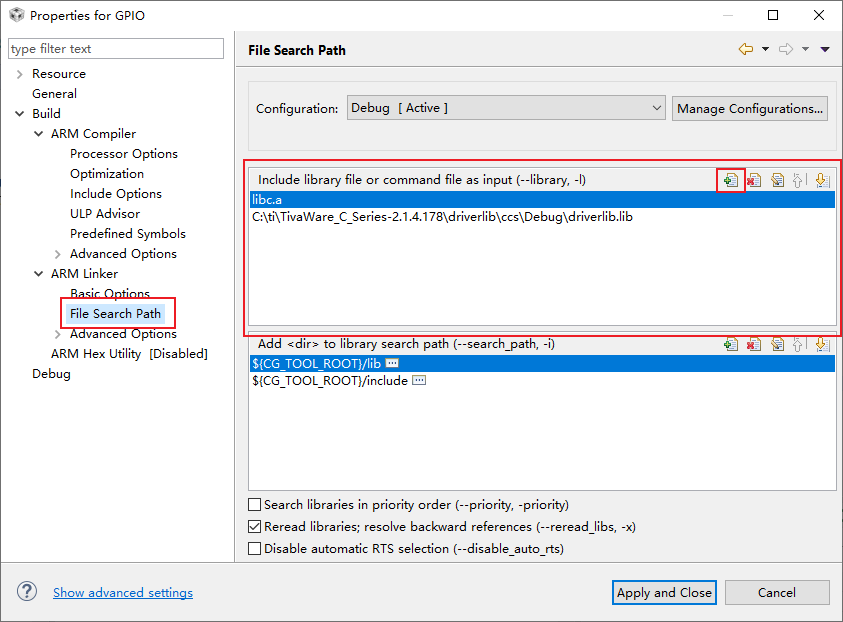
Task: Go forward to next properties page
Action: 786,49
